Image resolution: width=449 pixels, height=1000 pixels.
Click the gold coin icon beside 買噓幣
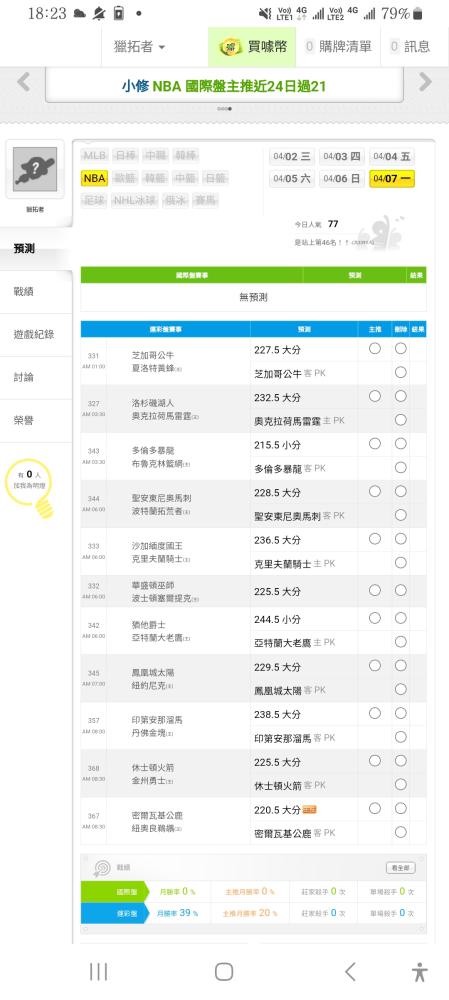click(x=231, y=47)
